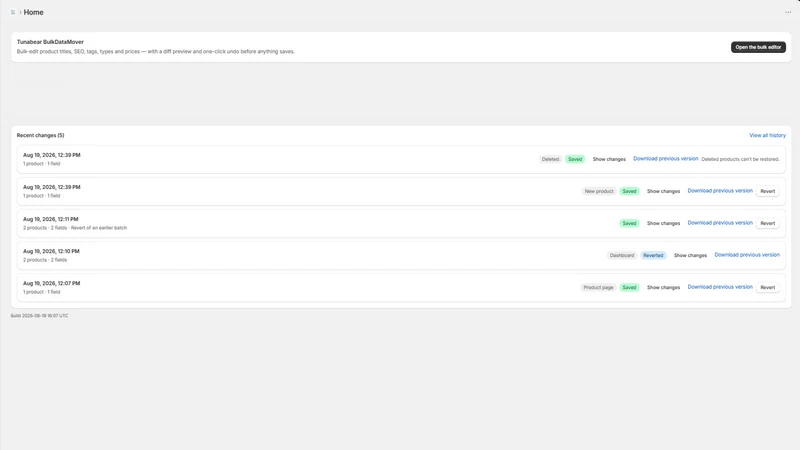Click 'Recent changes (5)' heading
Screen dimensions: 800x450
40,136
